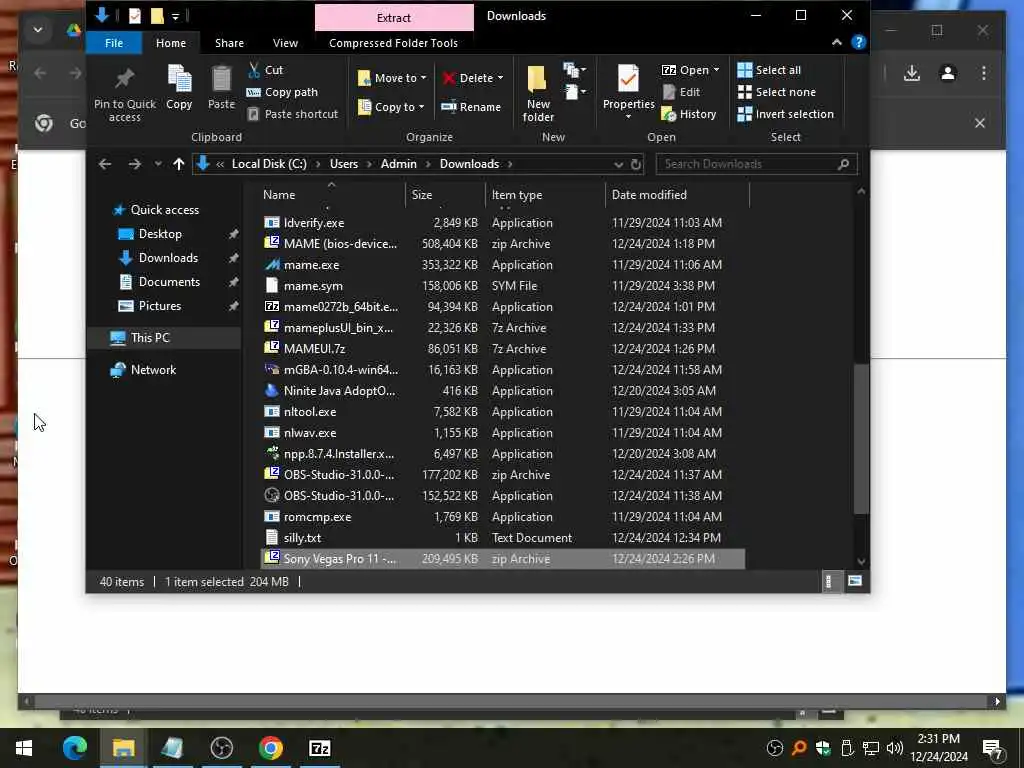Screen dimensions: 1024x768
Task: Switch to details view icon in status bar
Action: pyautogui.click(x=829, y=581)
